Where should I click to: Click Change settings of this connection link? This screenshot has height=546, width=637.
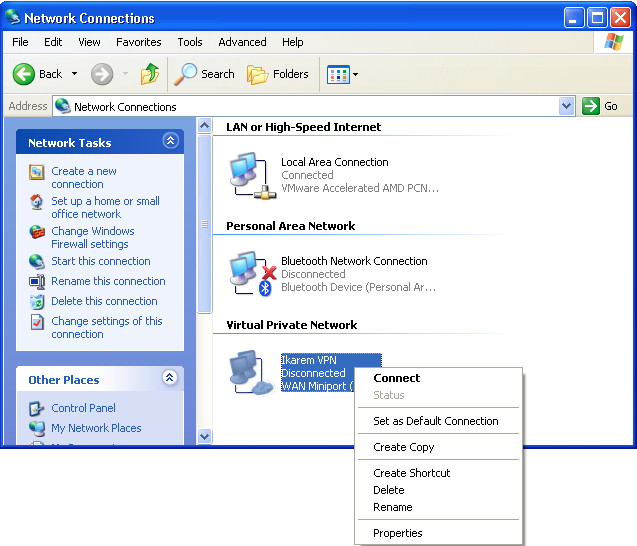(x=106, y=328)
